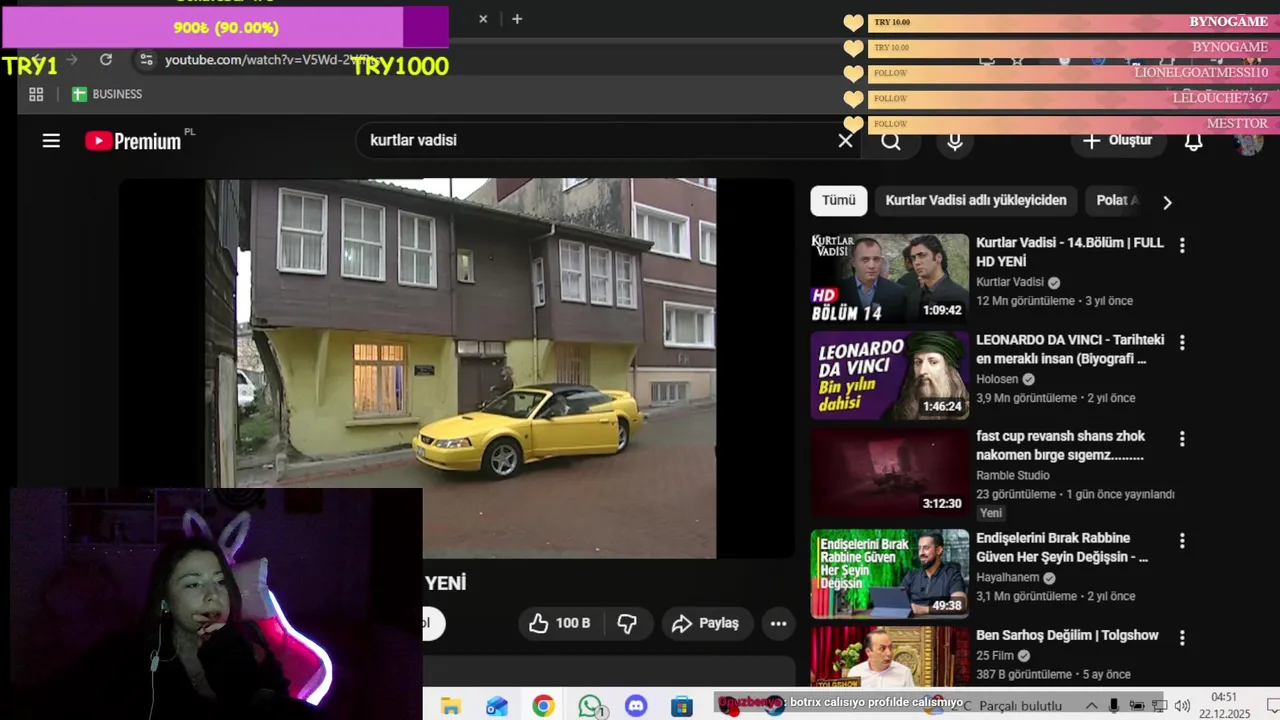The height and width of the screenshot is (720, 1280).
Task: Open the 25 Film channel name
Action: (995, 656)
